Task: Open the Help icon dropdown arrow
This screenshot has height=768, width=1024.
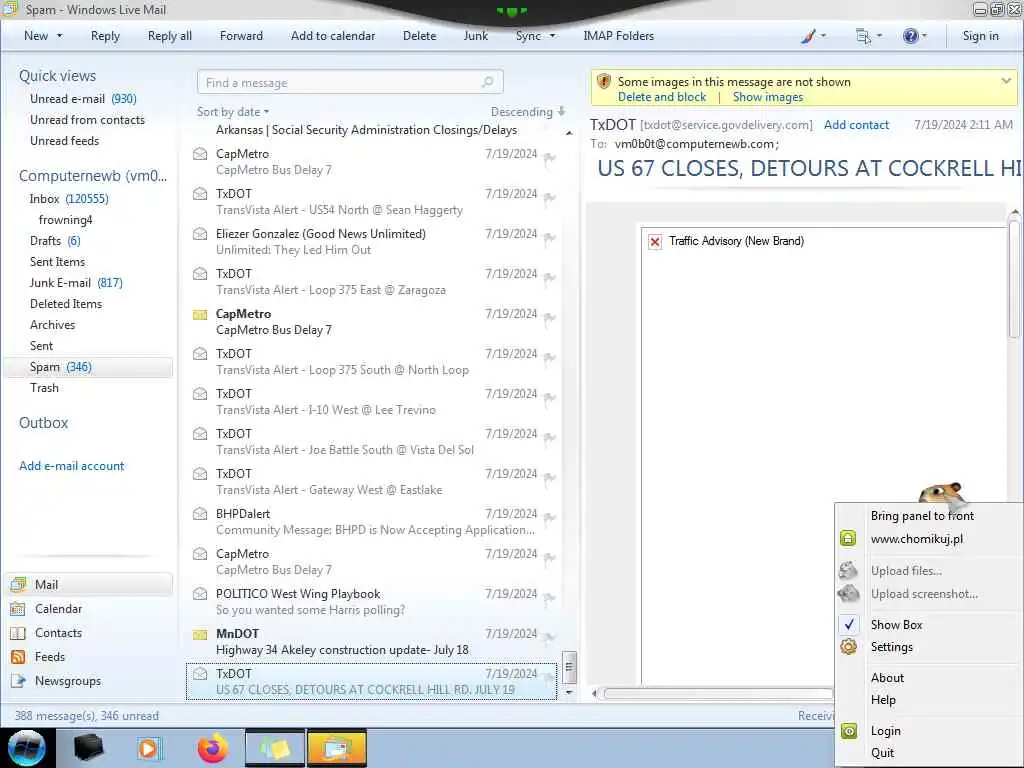Action: 924,36
